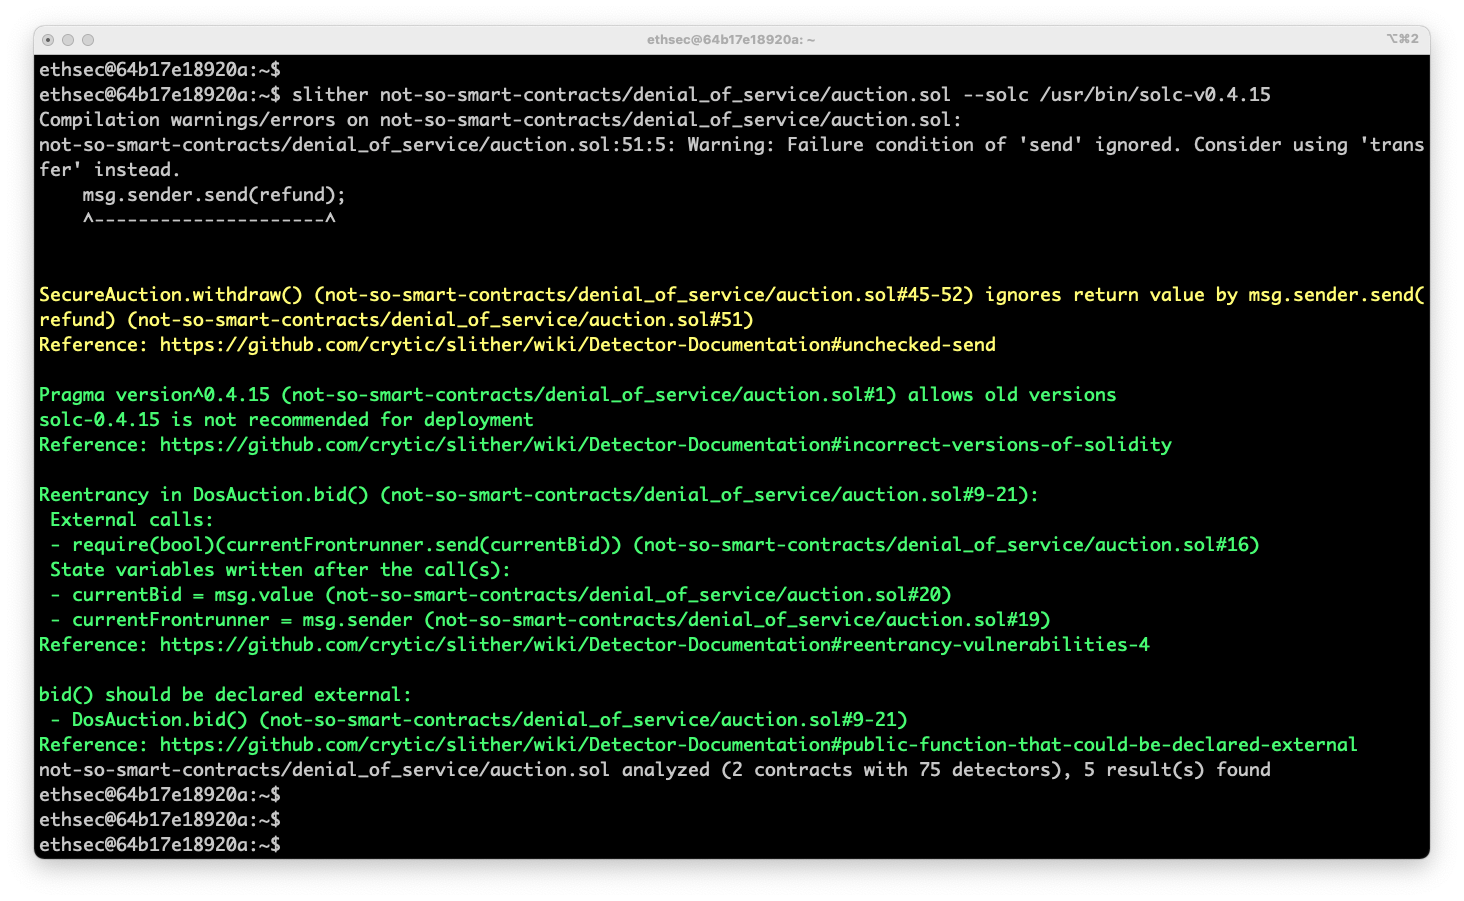Image resolution: width=1464 pixels, height=901 pixels.
Task: Open the public-function-that-could-be-declared-external reference URL
Action: [x=758, y=745]
